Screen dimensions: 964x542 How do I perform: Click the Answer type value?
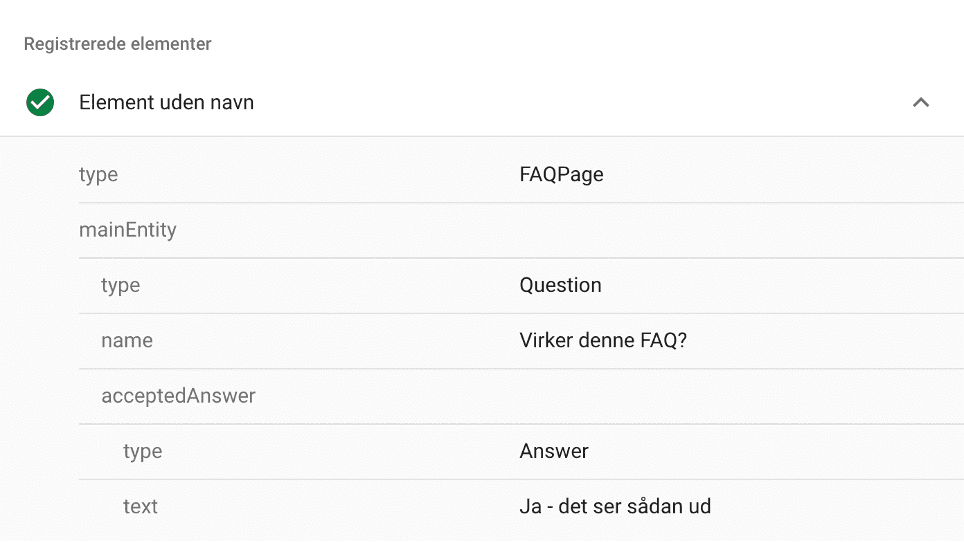(554, 451)
